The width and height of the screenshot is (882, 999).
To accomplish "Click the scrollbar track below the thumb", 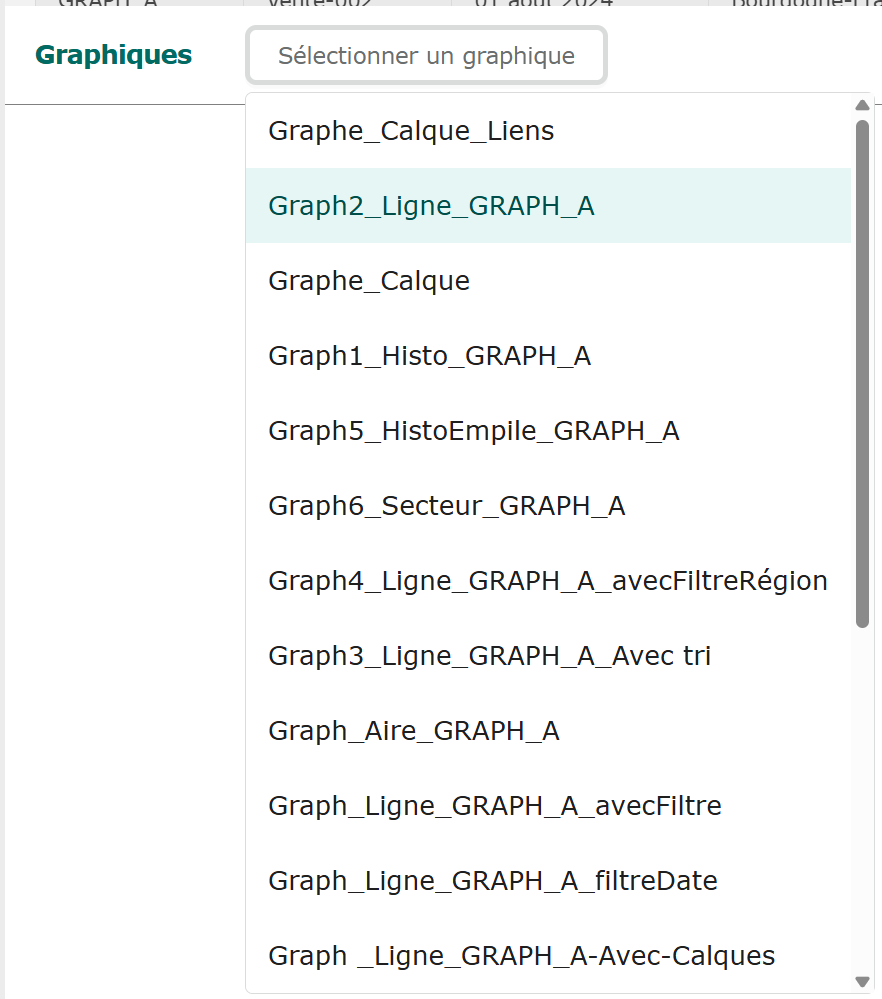I will click(x=863, y=800).
